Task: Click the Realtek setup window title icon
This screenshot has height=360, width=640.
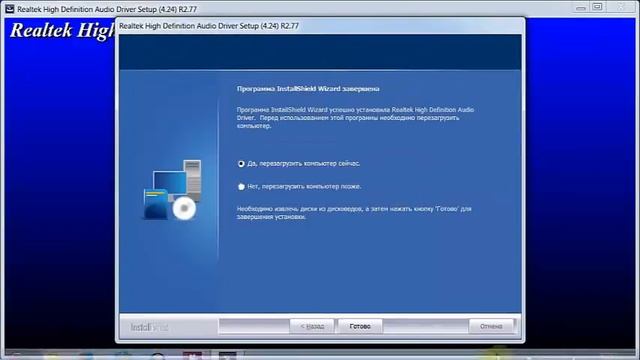Action: coord(9,9)
